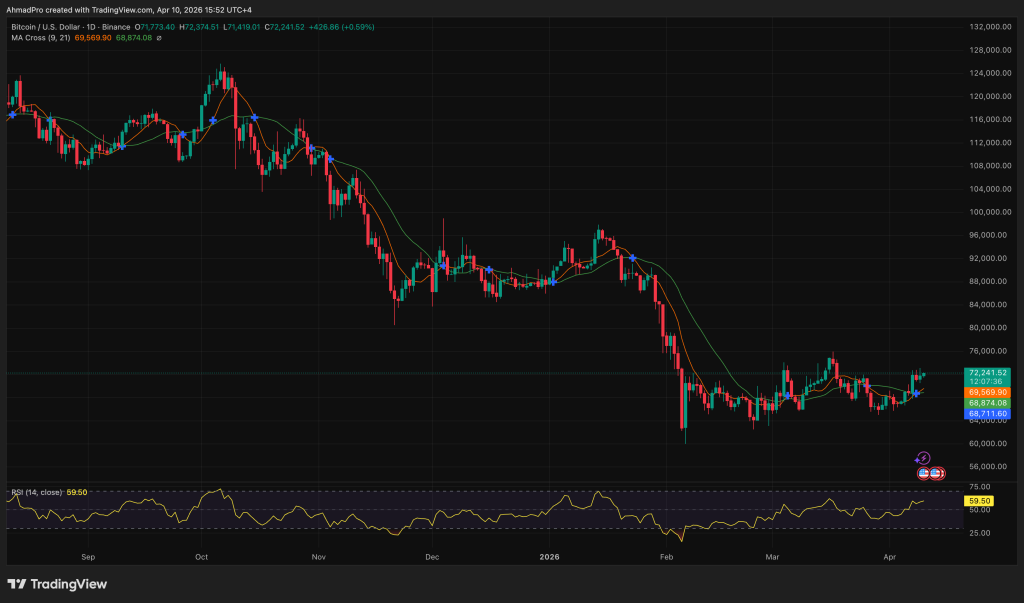Click the orange 69,569.90 value in the MA legend
This screenshot has width=1024, height=603.
[93, 38]
